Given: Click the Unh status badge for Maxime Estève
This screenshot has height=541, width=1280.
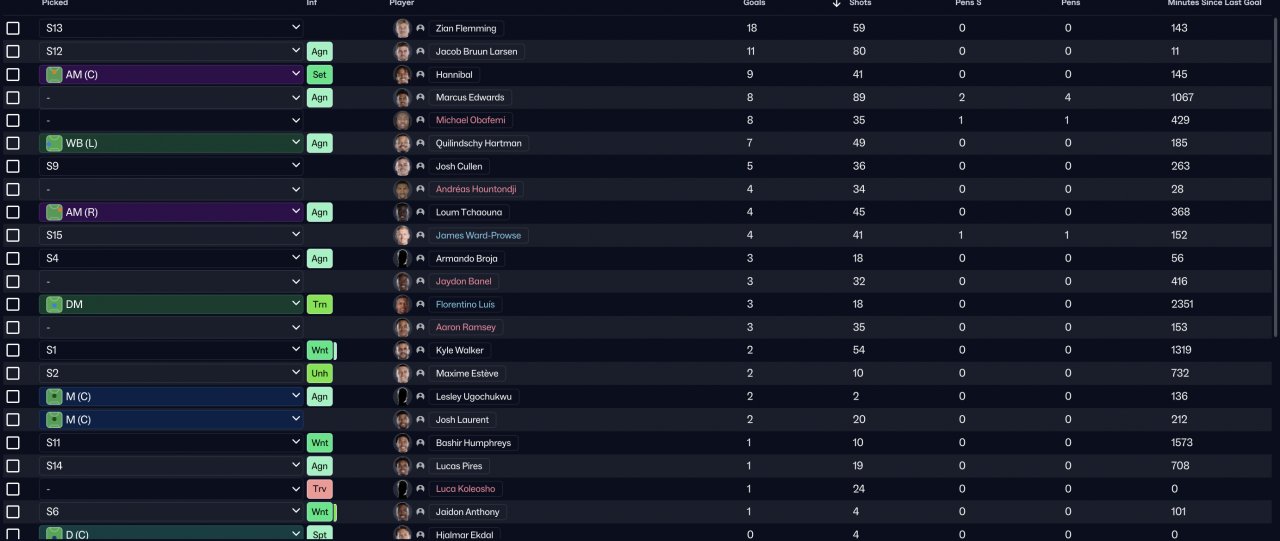Looking at the screenshot, I should coord(319,373).
